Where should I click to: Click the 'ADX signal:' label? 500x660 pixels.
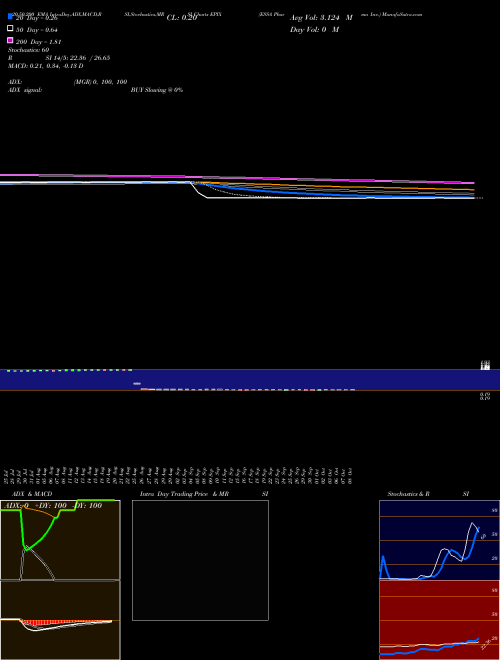[25, 90]
